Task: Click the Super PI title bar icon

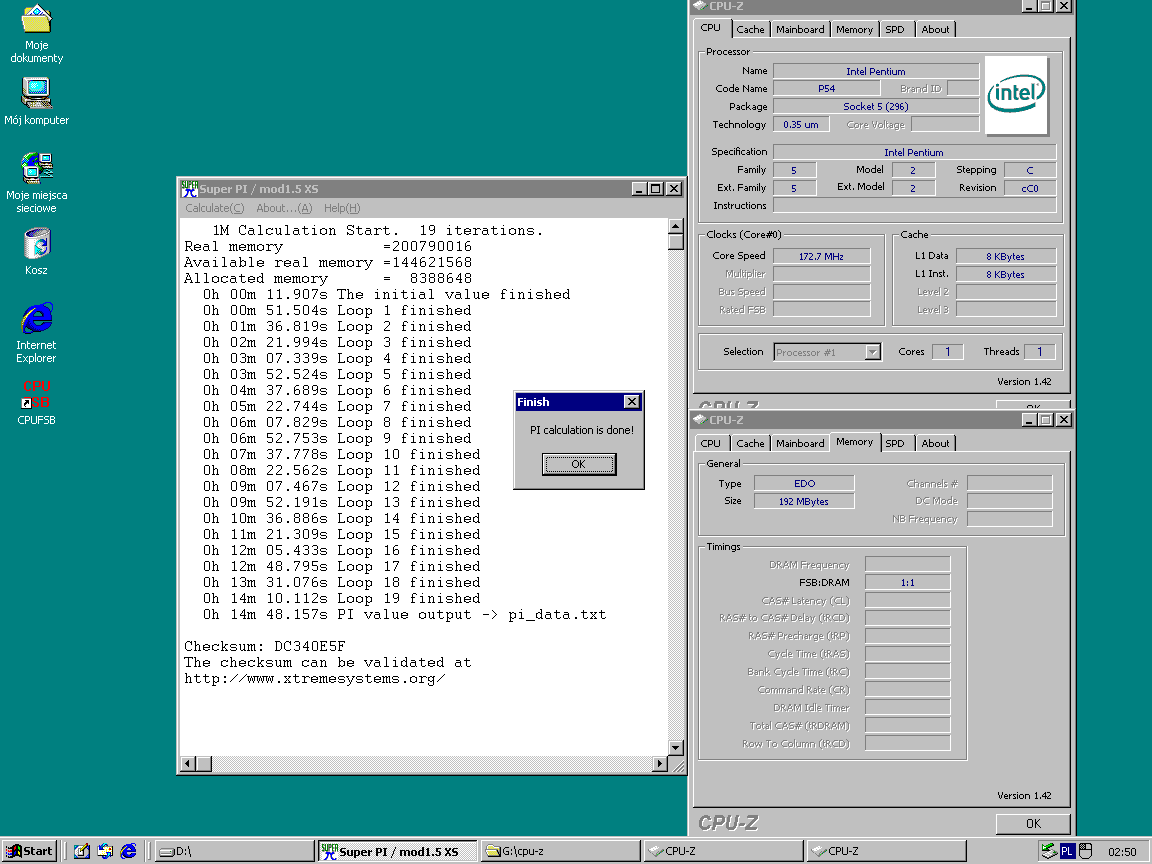Action: pos(190,189)
